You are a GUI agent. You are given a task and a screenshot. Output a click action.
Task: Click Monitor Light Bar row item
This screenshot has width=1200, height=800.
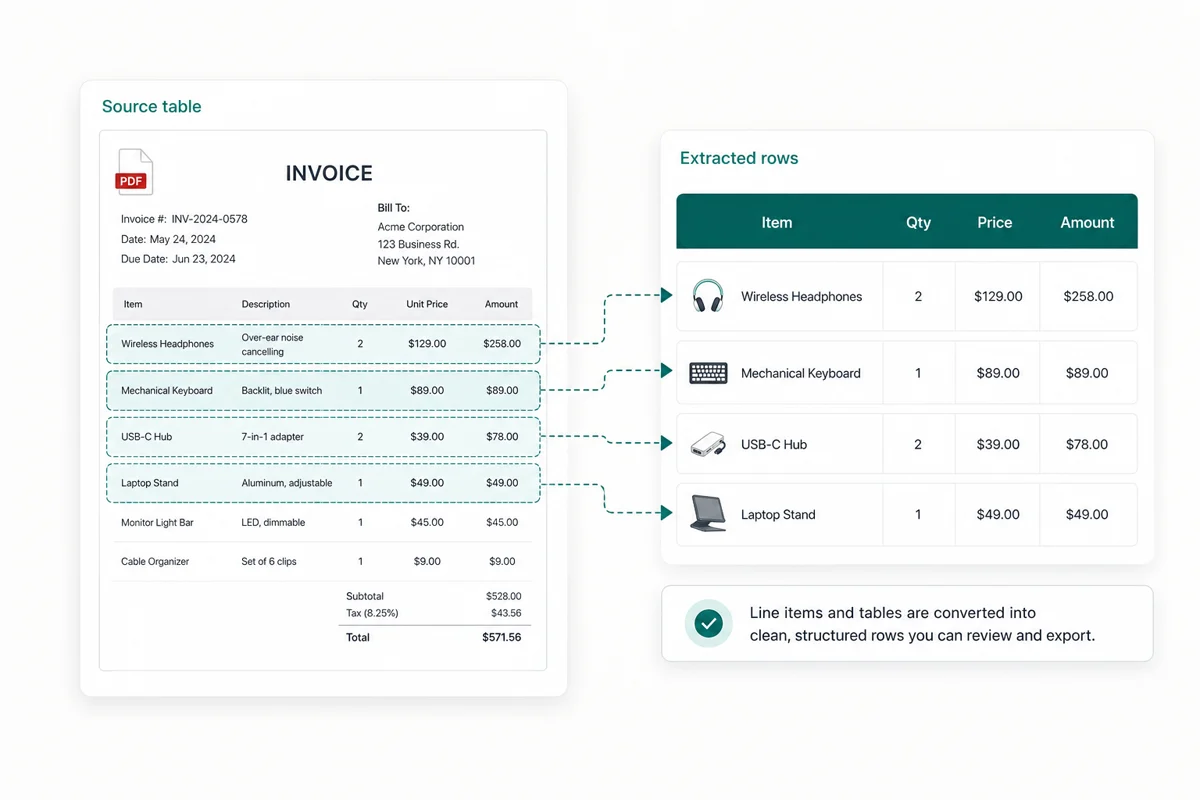[x=157, y=523]
